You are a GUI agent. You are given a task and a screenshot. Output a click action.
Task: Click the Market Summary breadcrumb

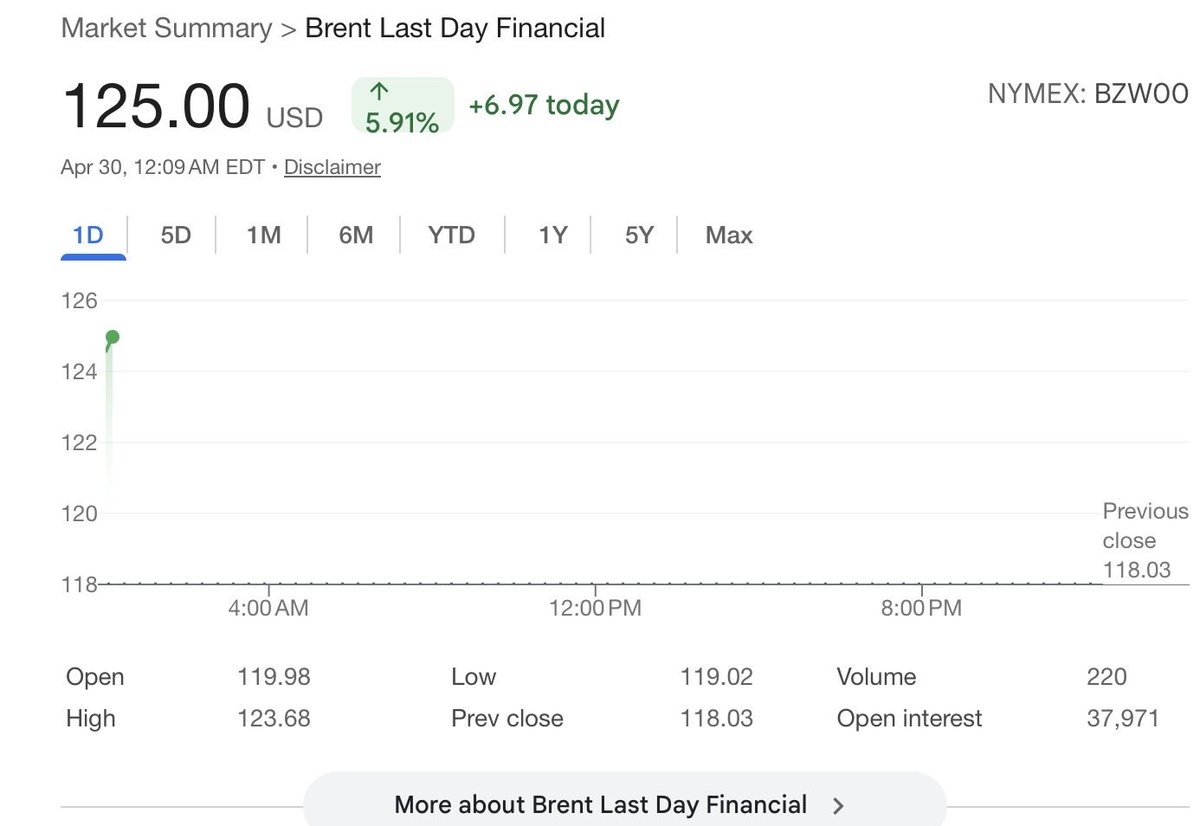pyautogui.click(x=166, y=28)
